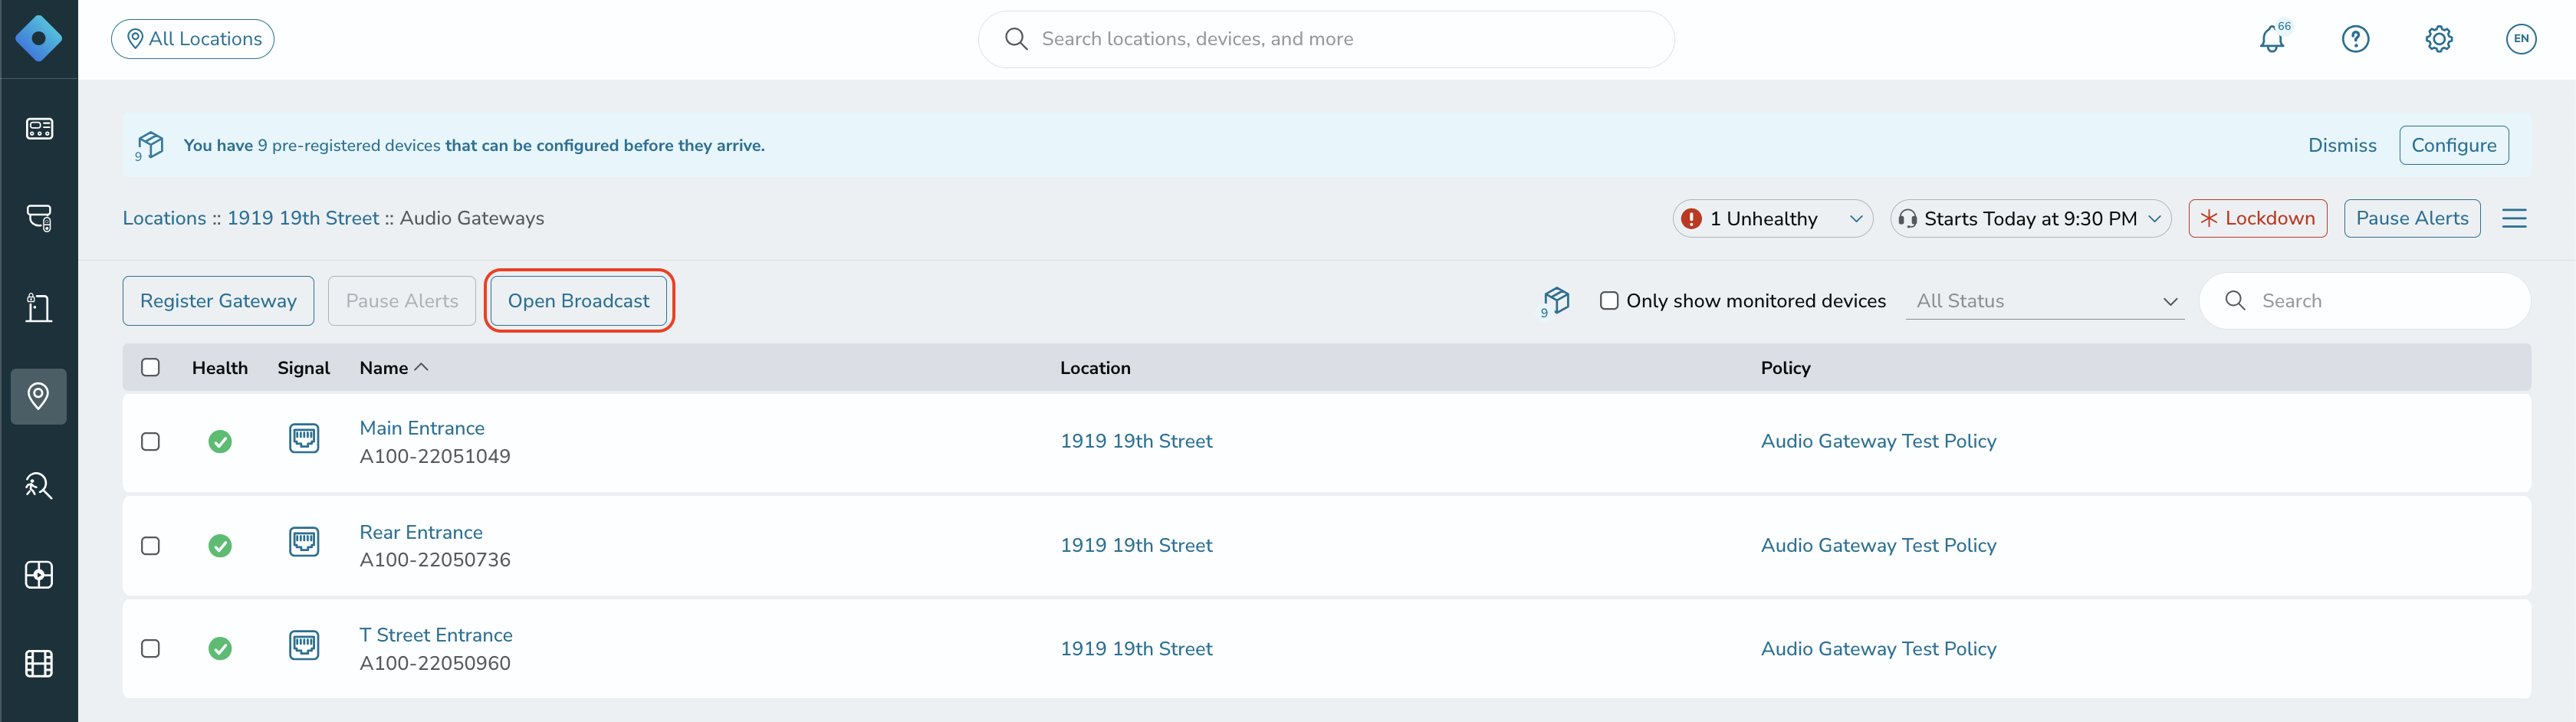Click the blue diamond logo icon

click(39, 39)
